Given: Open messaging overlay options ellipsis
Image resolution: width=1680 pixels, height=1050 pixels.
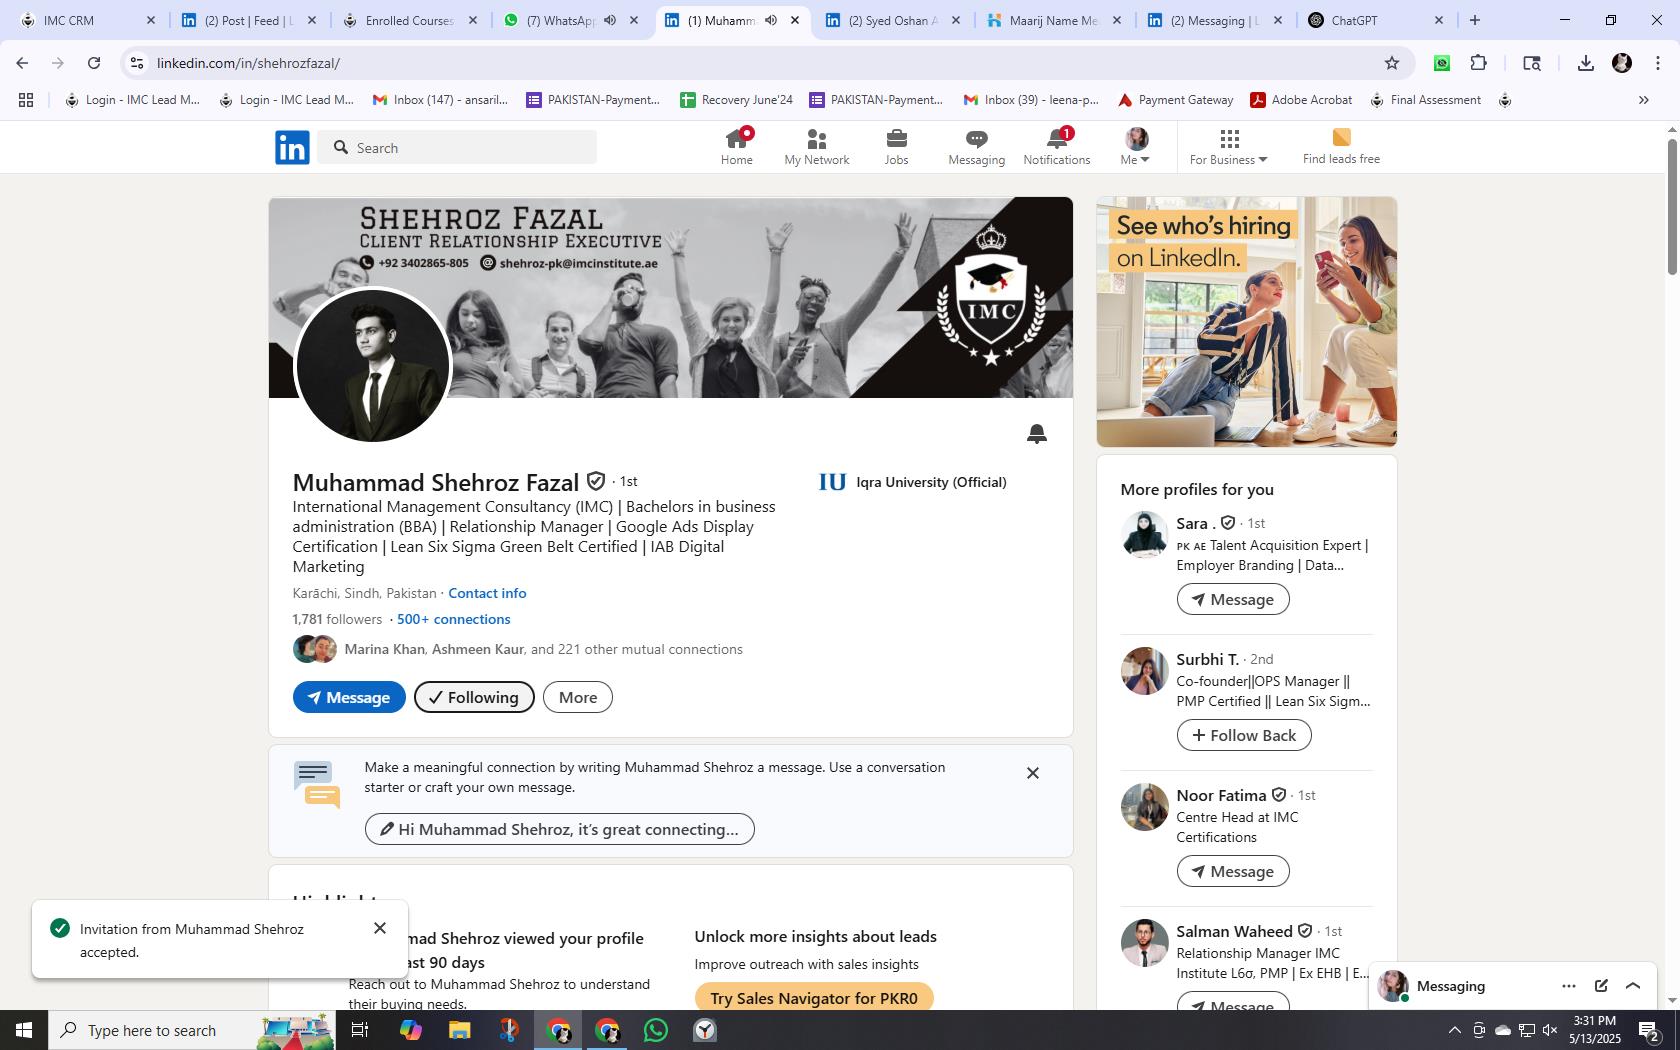Looking at the screenshot, I should pyautogui.click(x=1568, y=986).
